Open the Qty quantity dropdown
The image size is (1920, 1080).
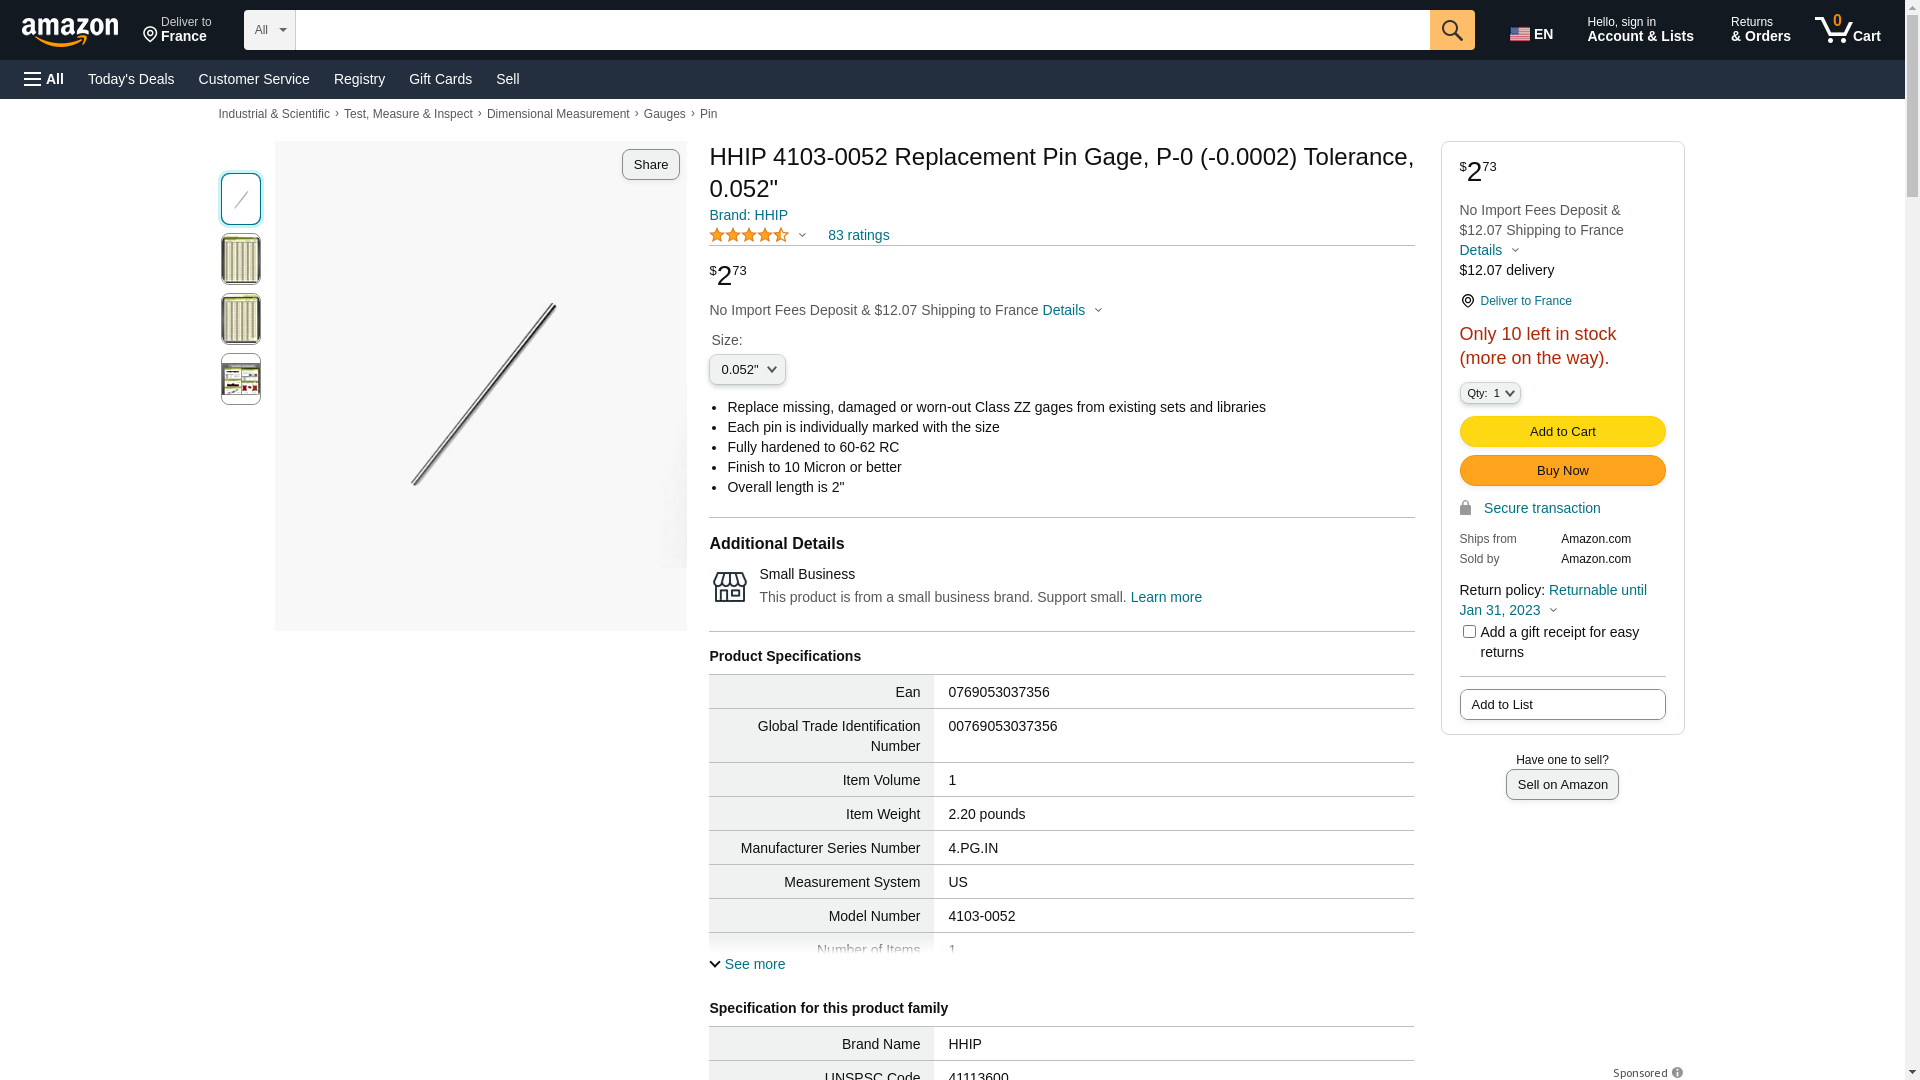pyautogui.click(x=1490, y=393)
